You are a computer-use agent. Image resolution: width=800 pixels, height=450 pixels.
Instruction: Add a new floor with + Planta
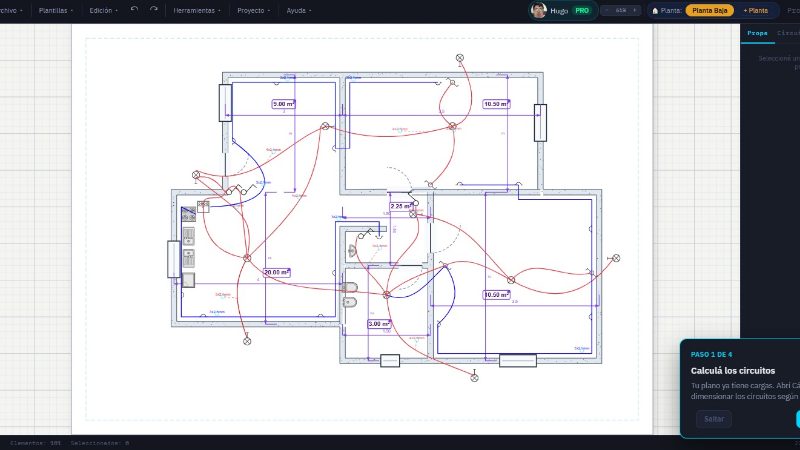(756, 10)
